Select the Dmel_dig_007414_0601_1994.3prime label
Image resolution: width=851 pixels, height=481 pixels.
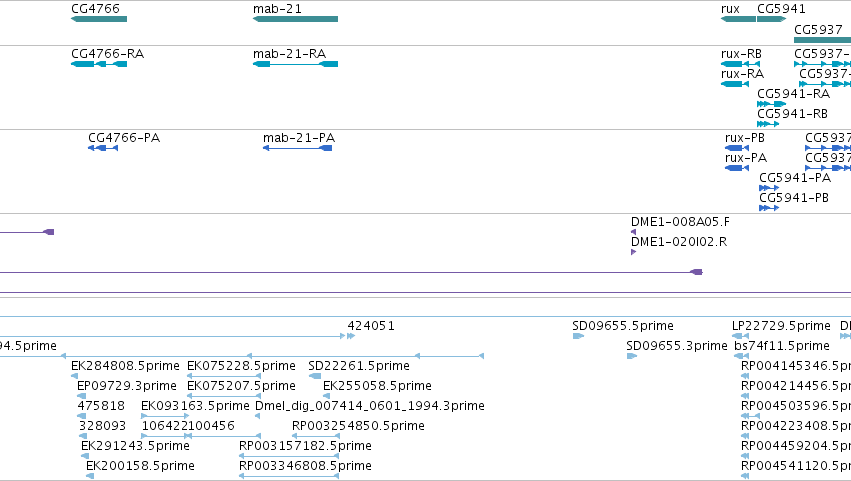370,406
